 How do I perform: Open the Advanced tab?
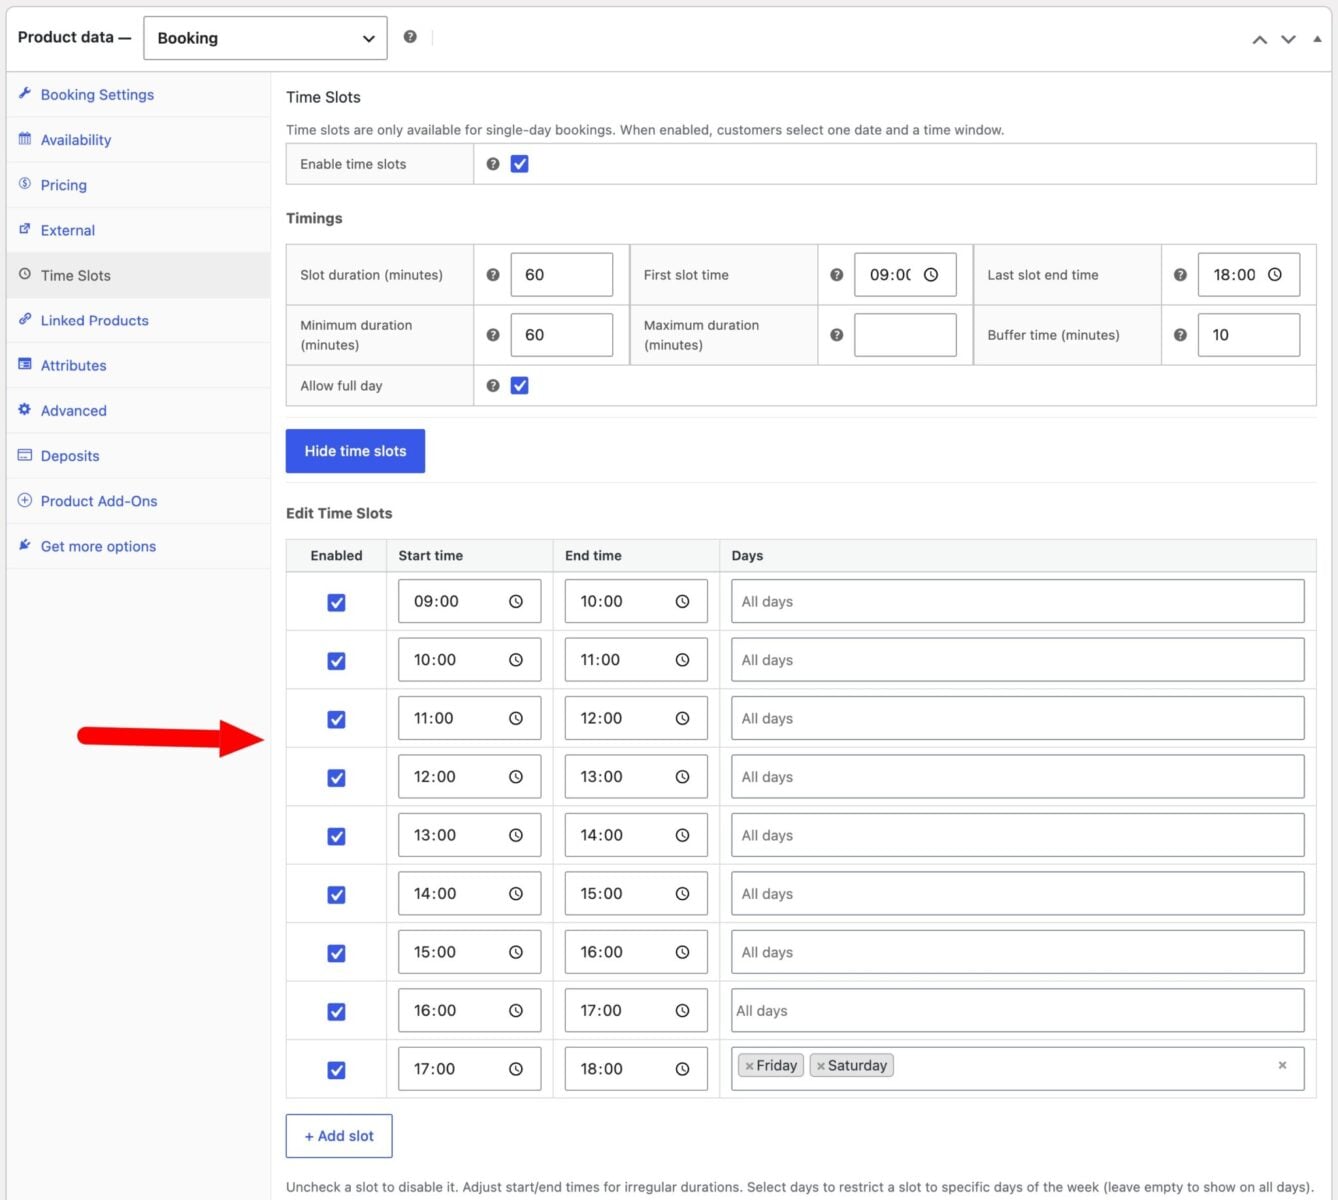click(73, 410)
